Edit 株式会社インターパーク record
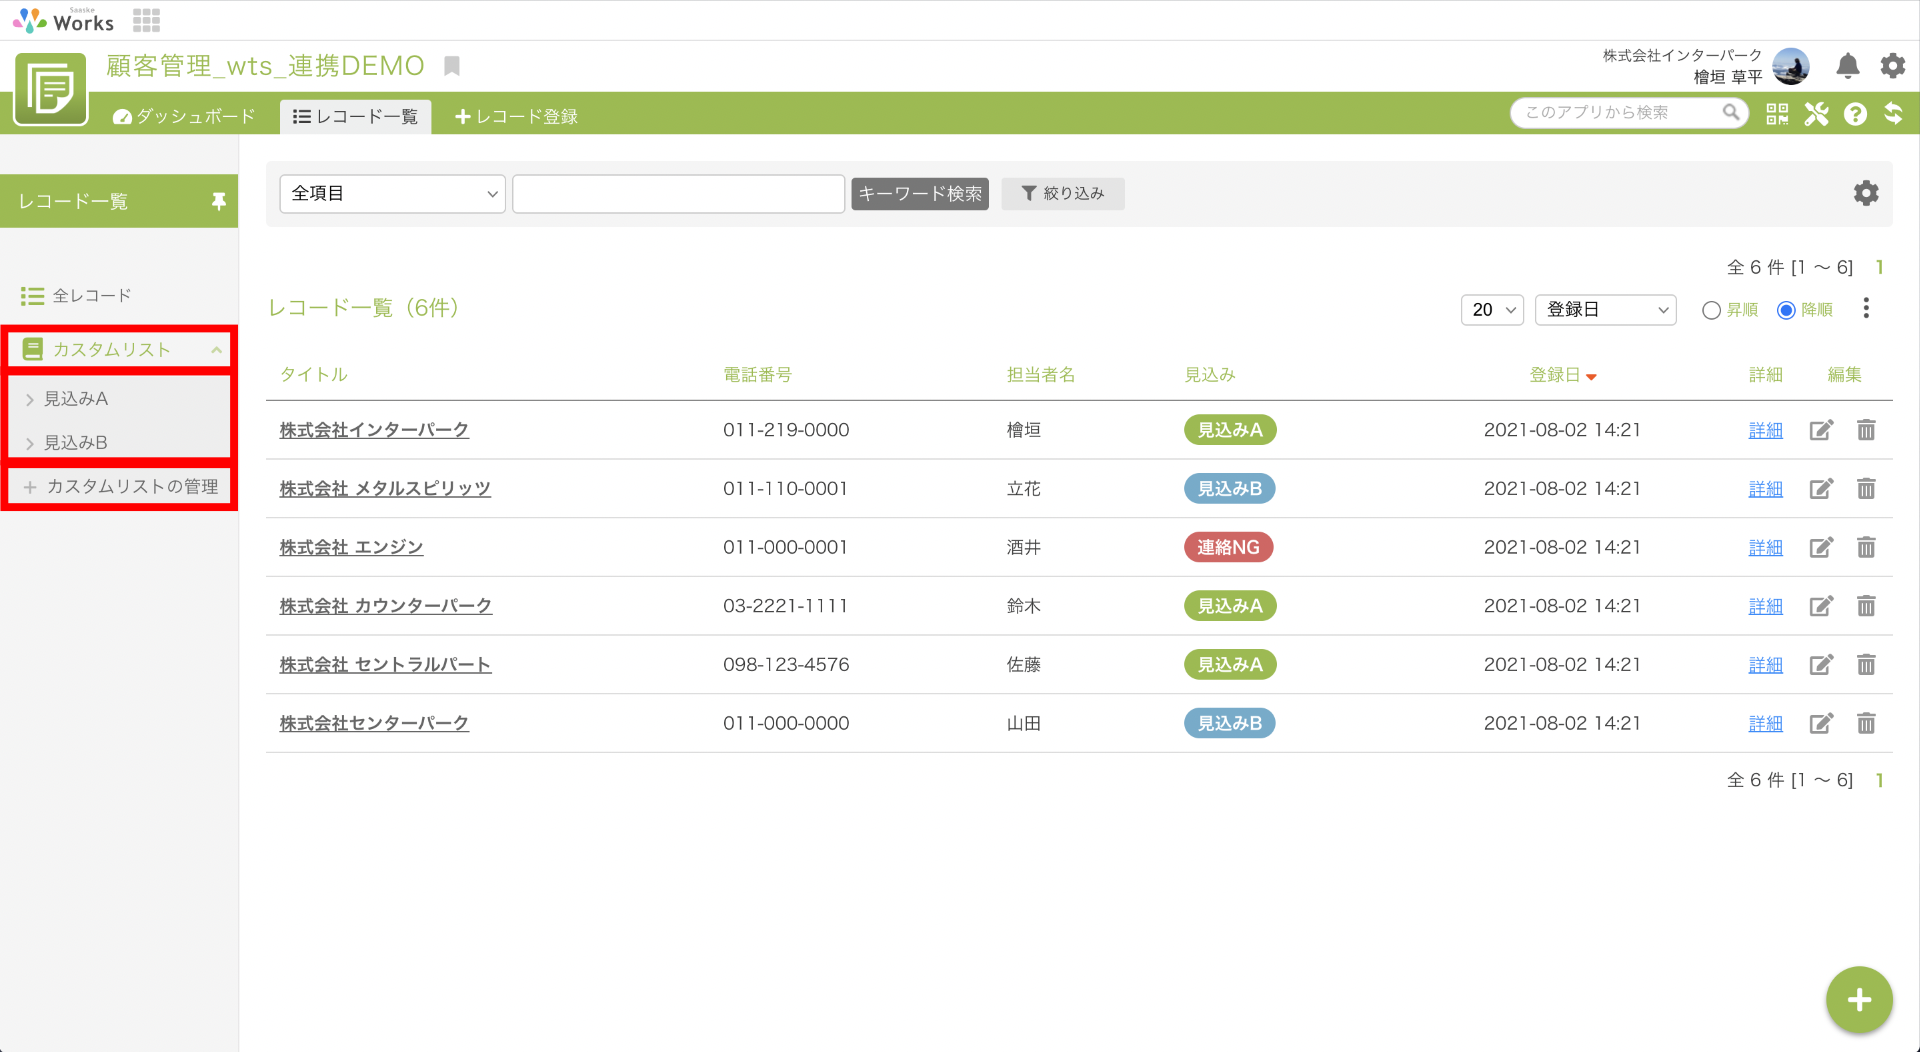1920x1052 pixels. pyautogui.click(x=1821, y=430)
